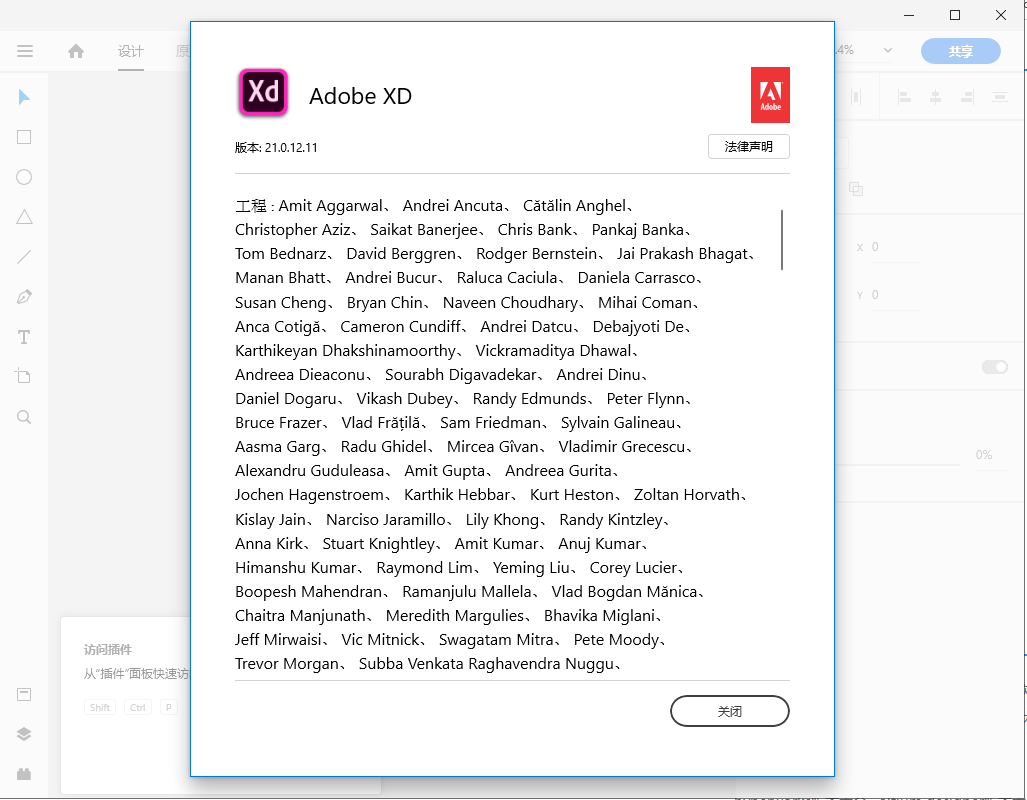The height and width of the screenshot is (800, 1027).
Task: Select the Zoom magnifier tool
Action: [24, 417]
